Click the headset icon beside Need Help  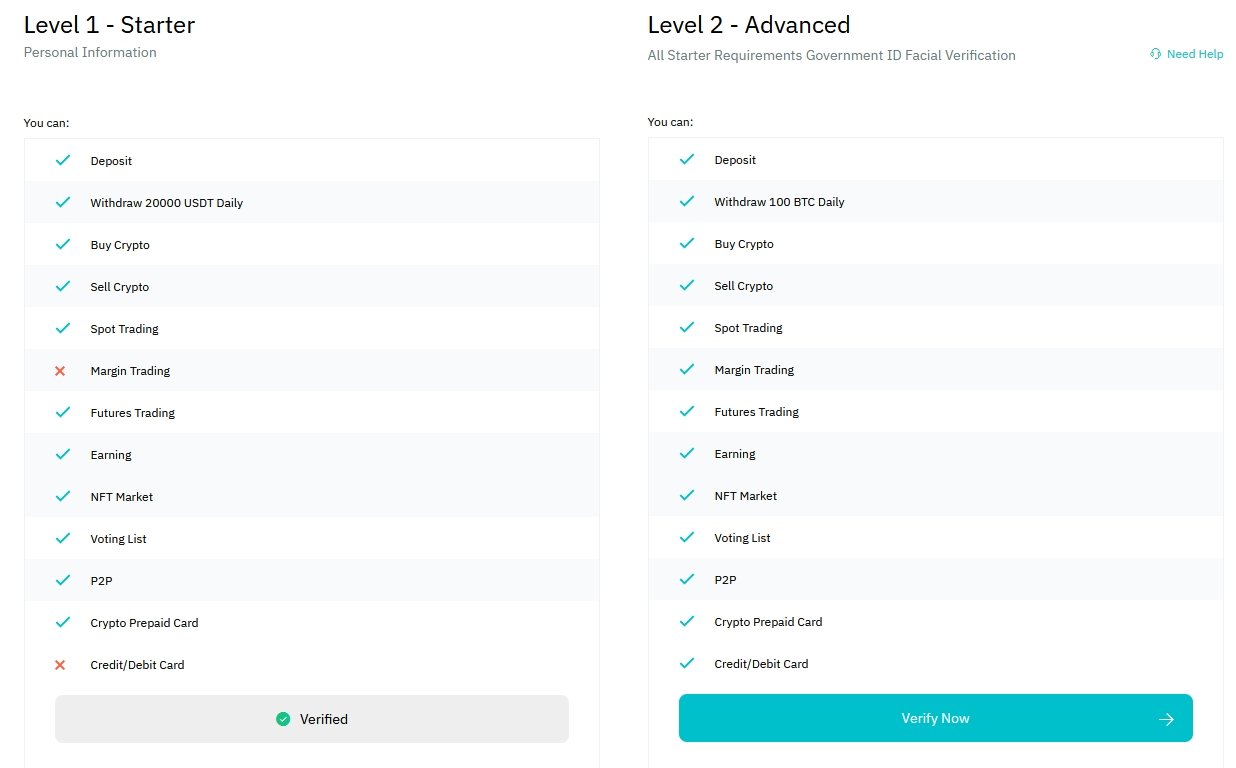coord(1156,54)
